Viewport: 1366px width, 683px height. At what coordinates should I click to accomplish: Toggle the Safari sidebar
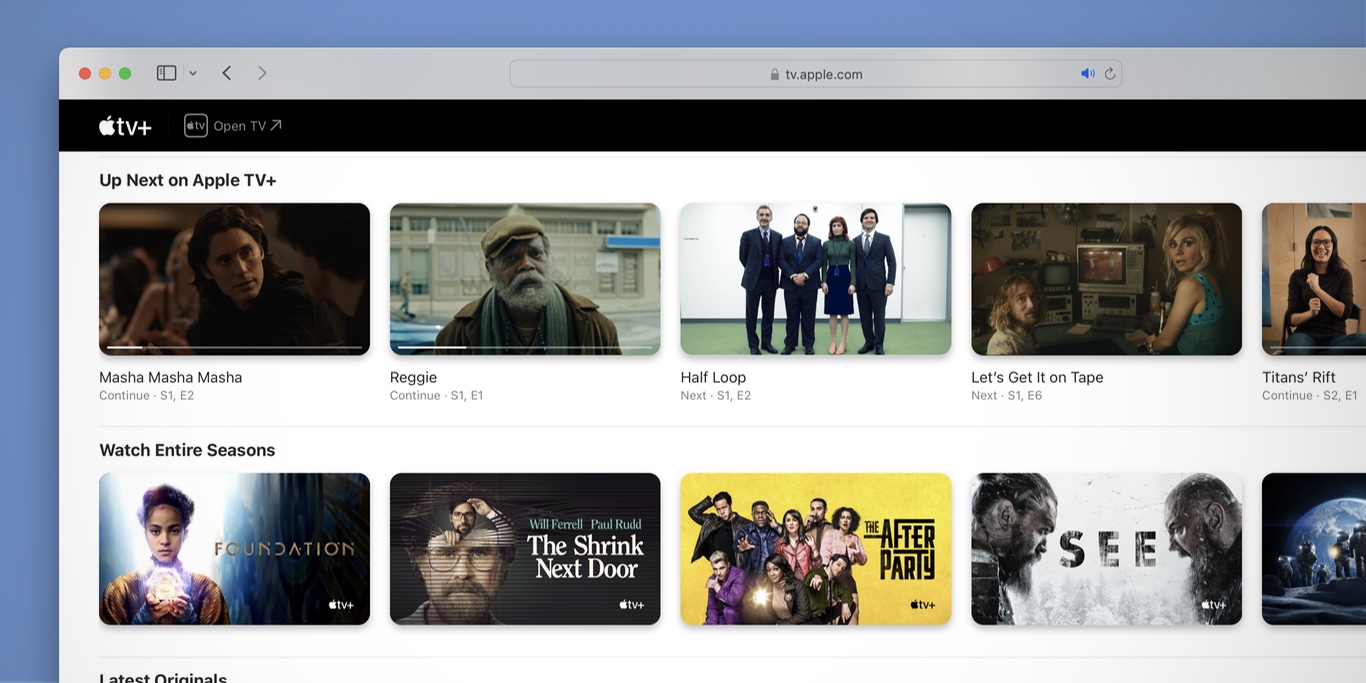[x=167, y=73]
